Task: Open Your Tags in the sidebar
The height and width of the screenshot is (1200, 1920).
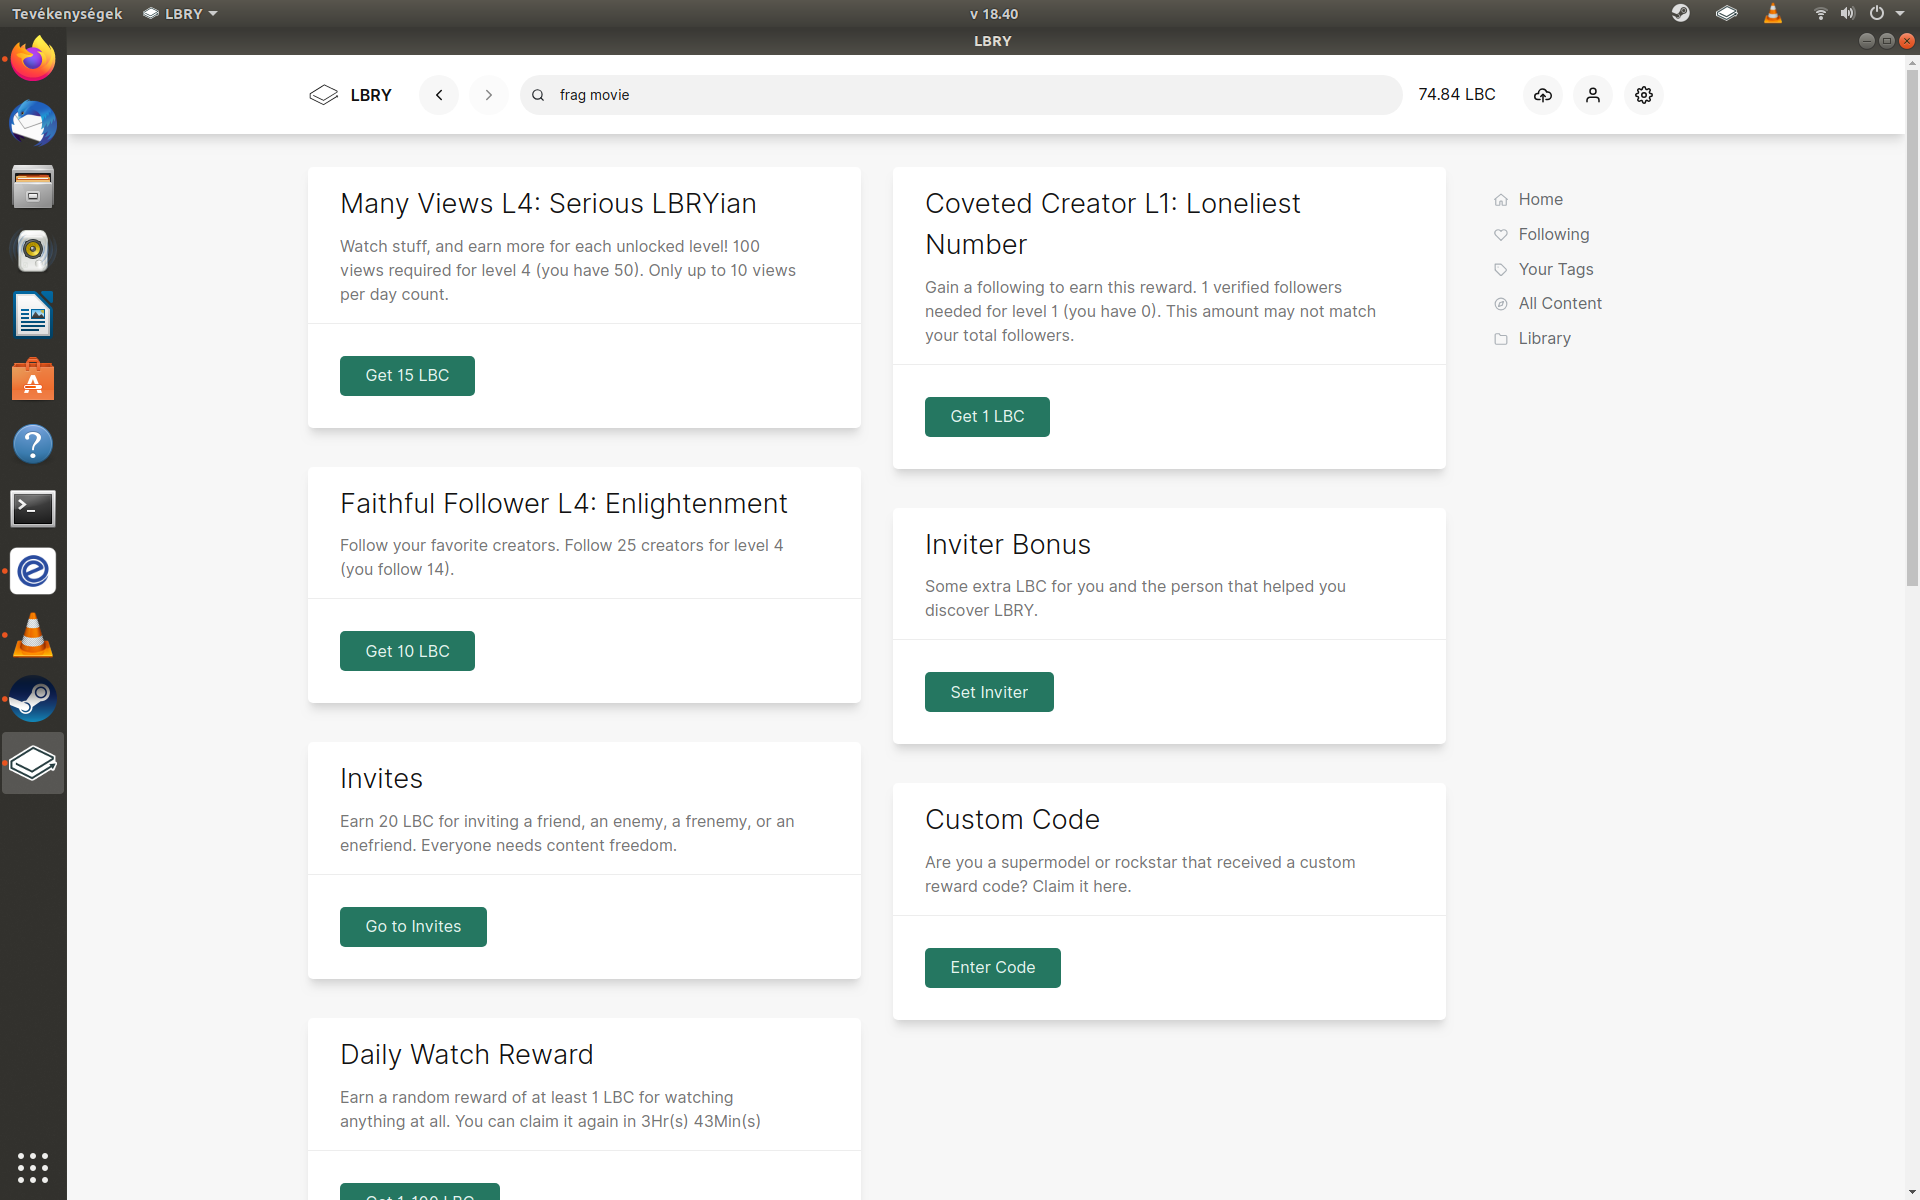Action: [x=1555, y=270]
